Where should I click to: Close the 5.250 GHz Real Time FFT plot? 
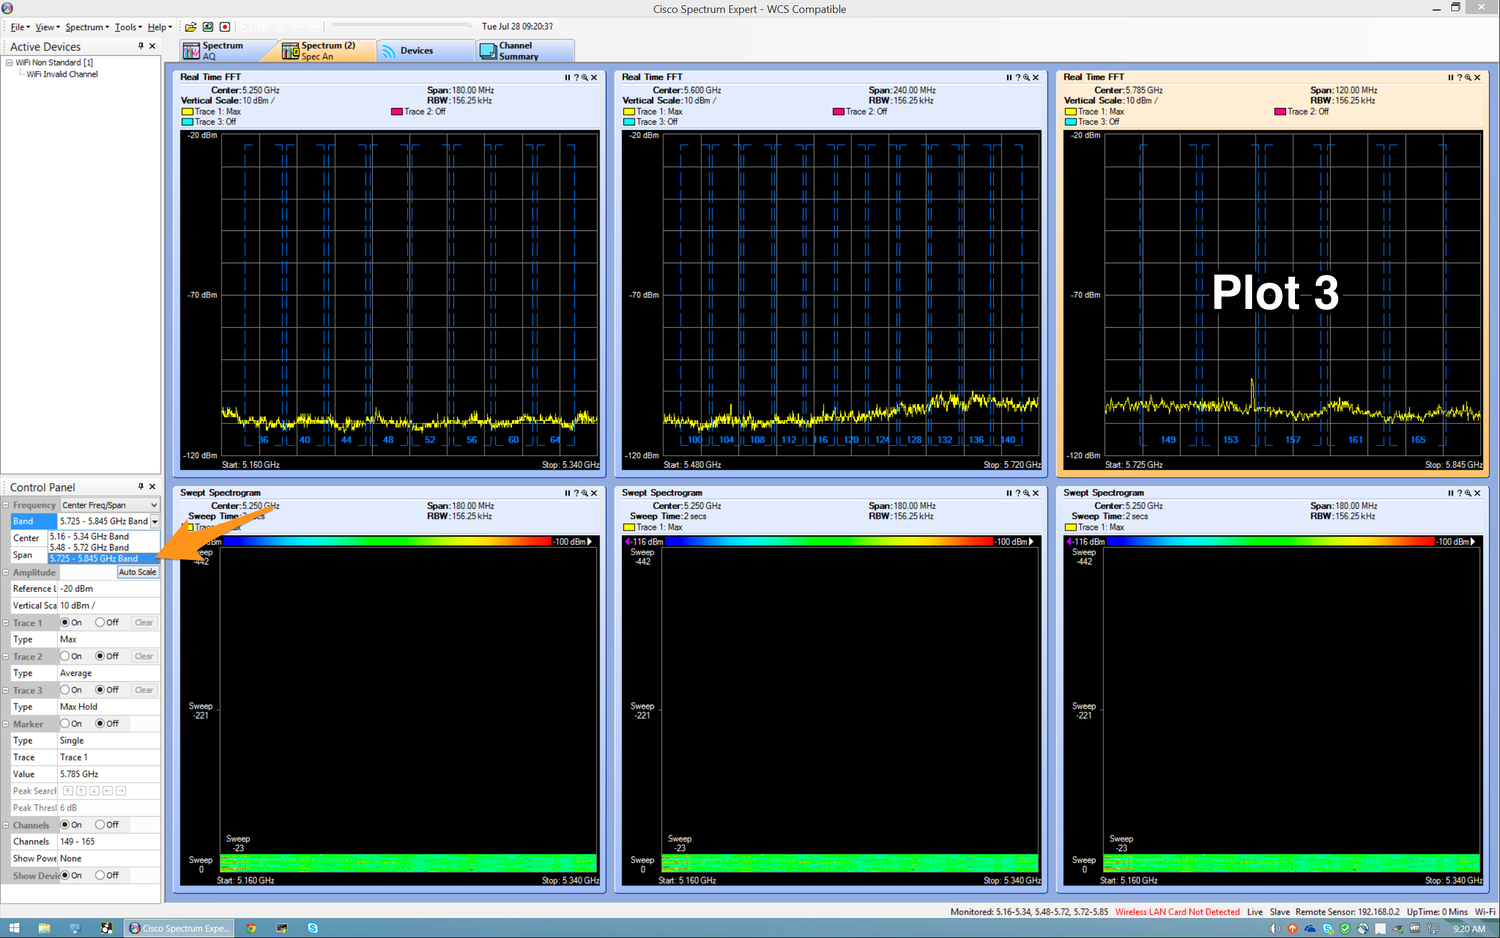tap(594, 77)
